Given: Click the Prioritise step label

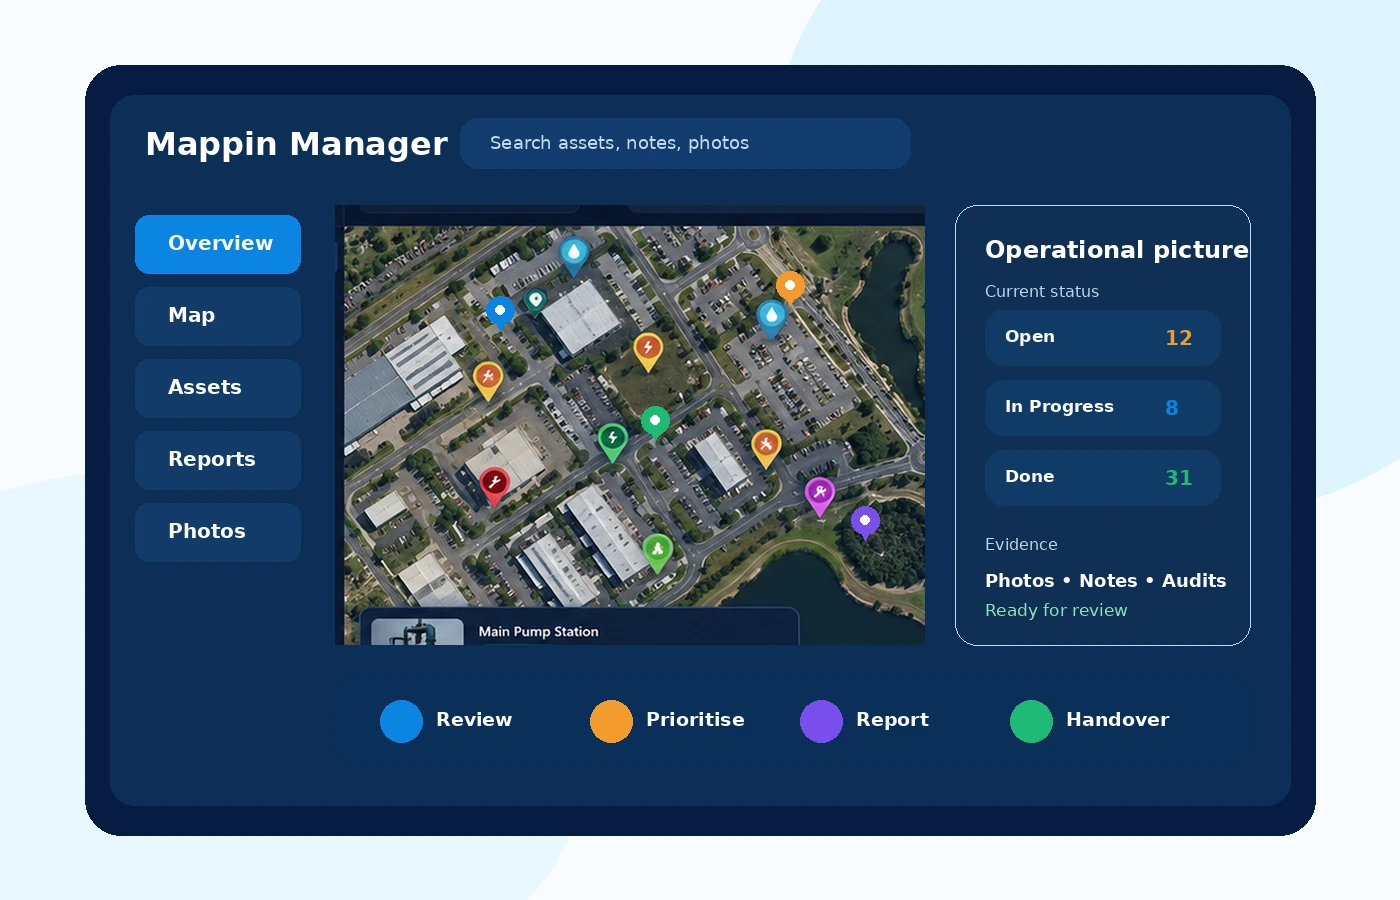Looking at the screenshot, I should coord(695,719).
